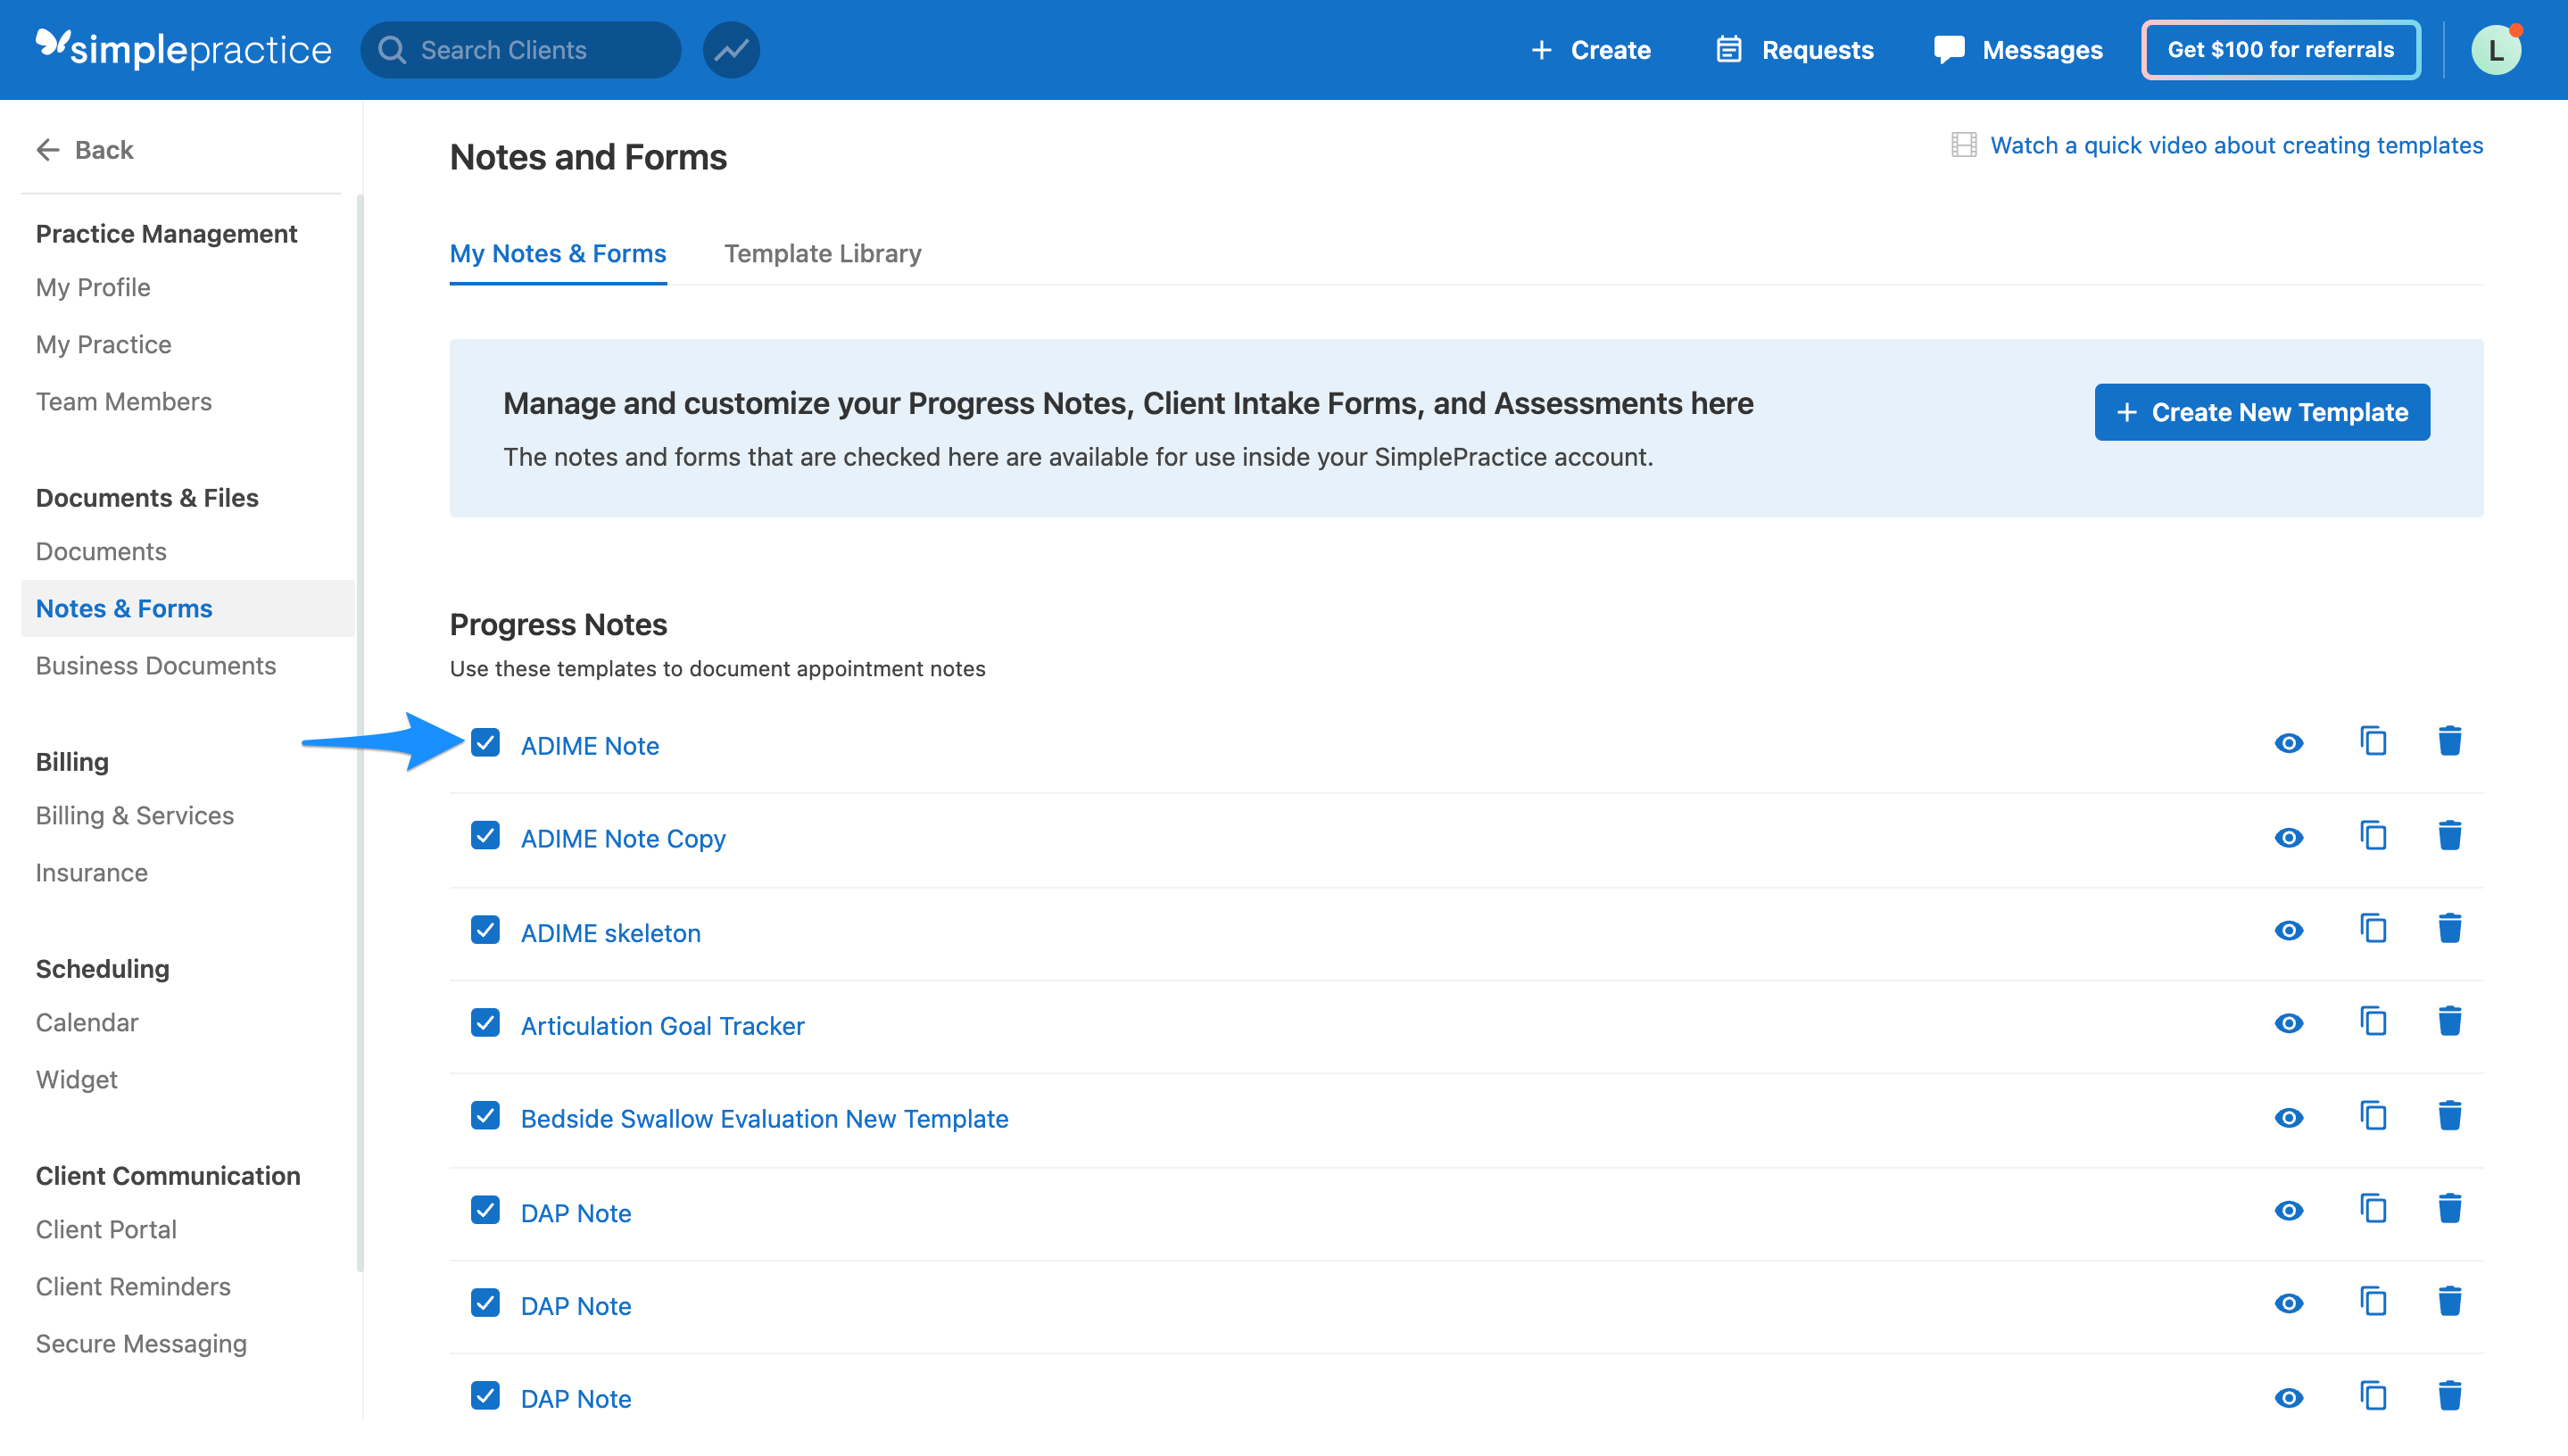Go to Team Members
Viewport: 2568px width, 1456px height.
[x=124, y=401]
